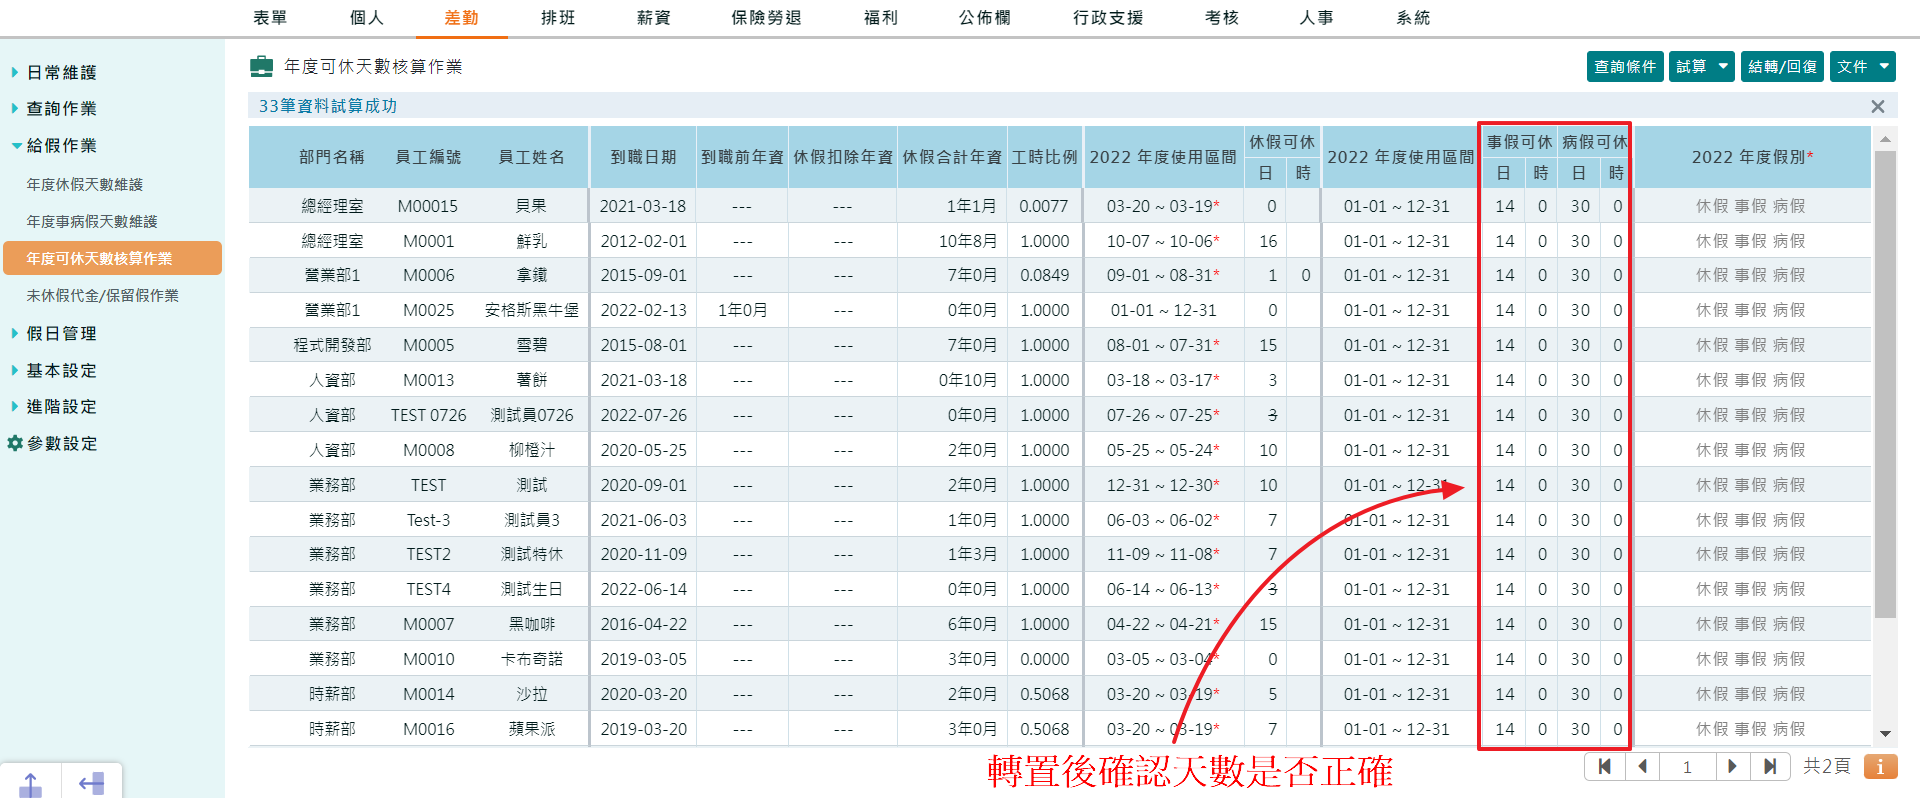This screenshot has height=798, width=1920.
Task: Expand the 查詢作業 sidebar section
Action: coord(61,108)
